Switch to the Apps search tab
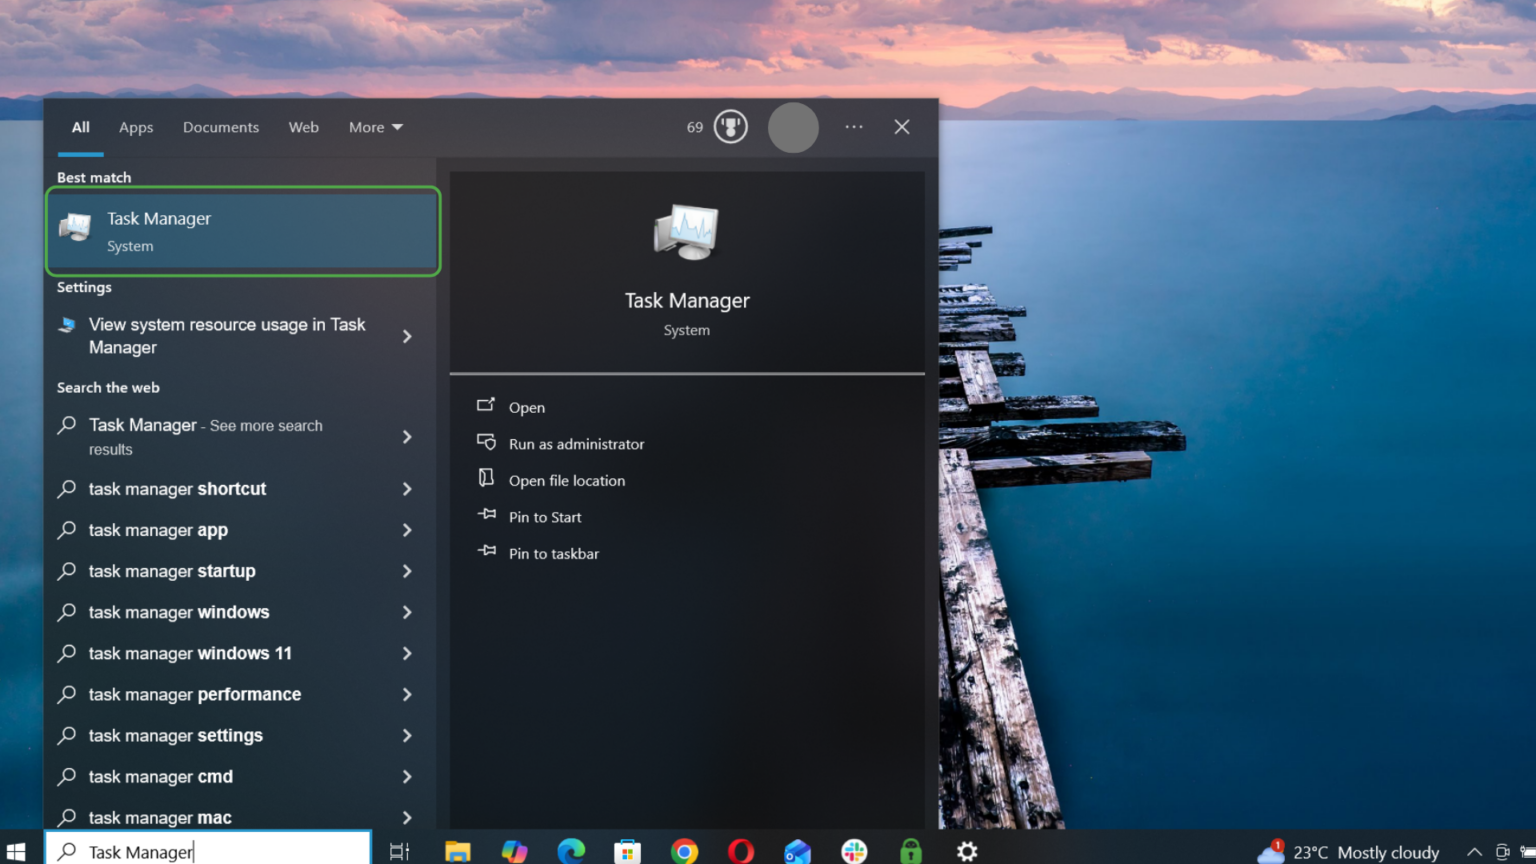Image resolution: width=1536 pixels, height=864 pixels. 136,127
